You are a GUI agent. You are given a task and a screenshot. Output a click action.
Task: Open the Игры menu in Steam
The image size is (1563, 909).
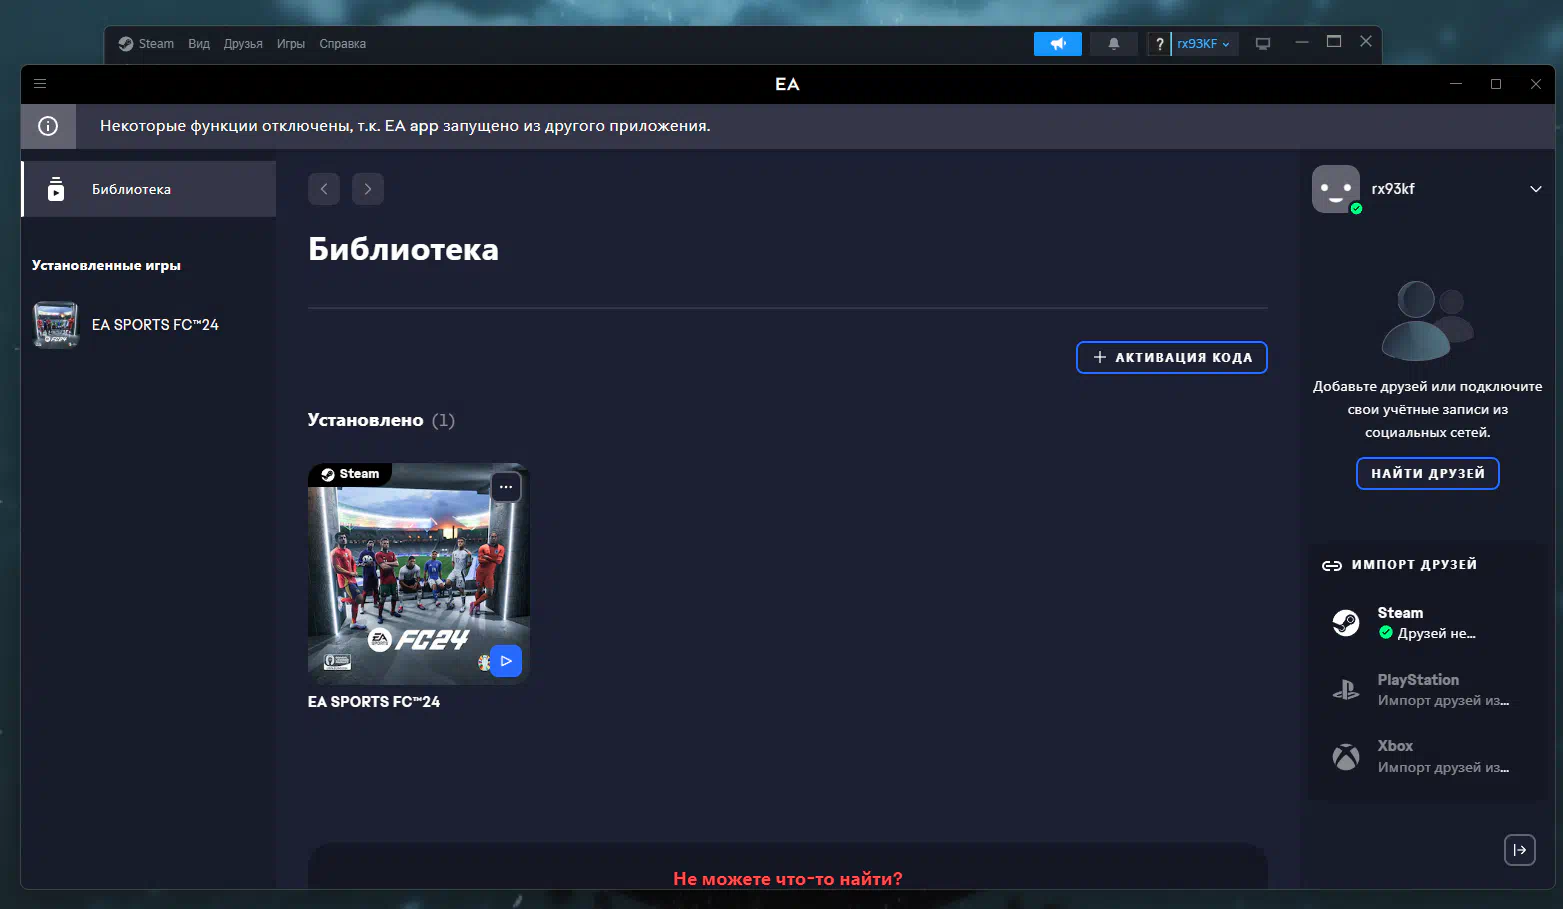[291, 44]
